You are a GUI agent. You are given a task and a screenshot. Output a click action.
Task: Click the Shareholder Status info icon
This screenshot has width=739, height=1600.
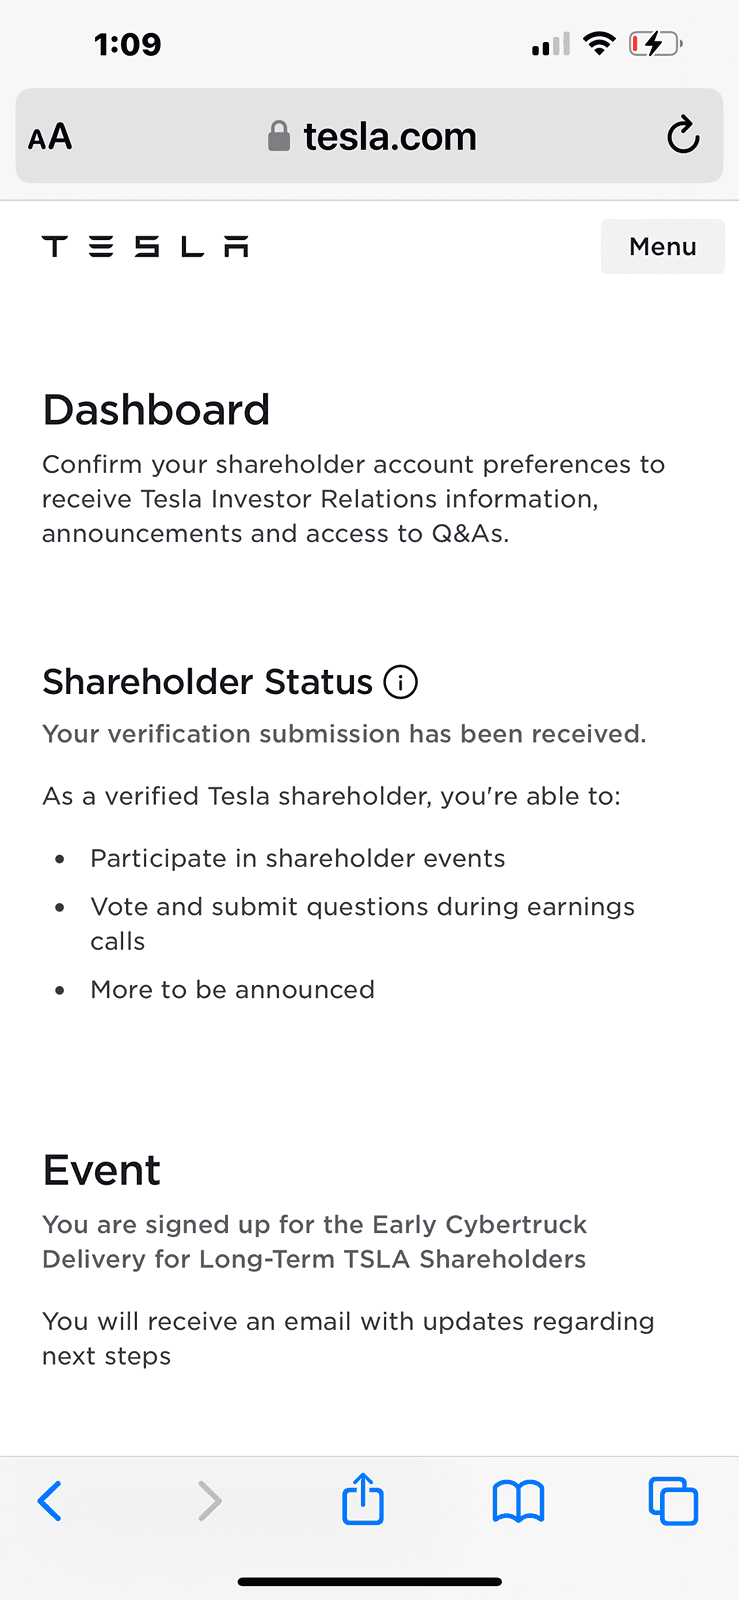(x=401, y=682)
